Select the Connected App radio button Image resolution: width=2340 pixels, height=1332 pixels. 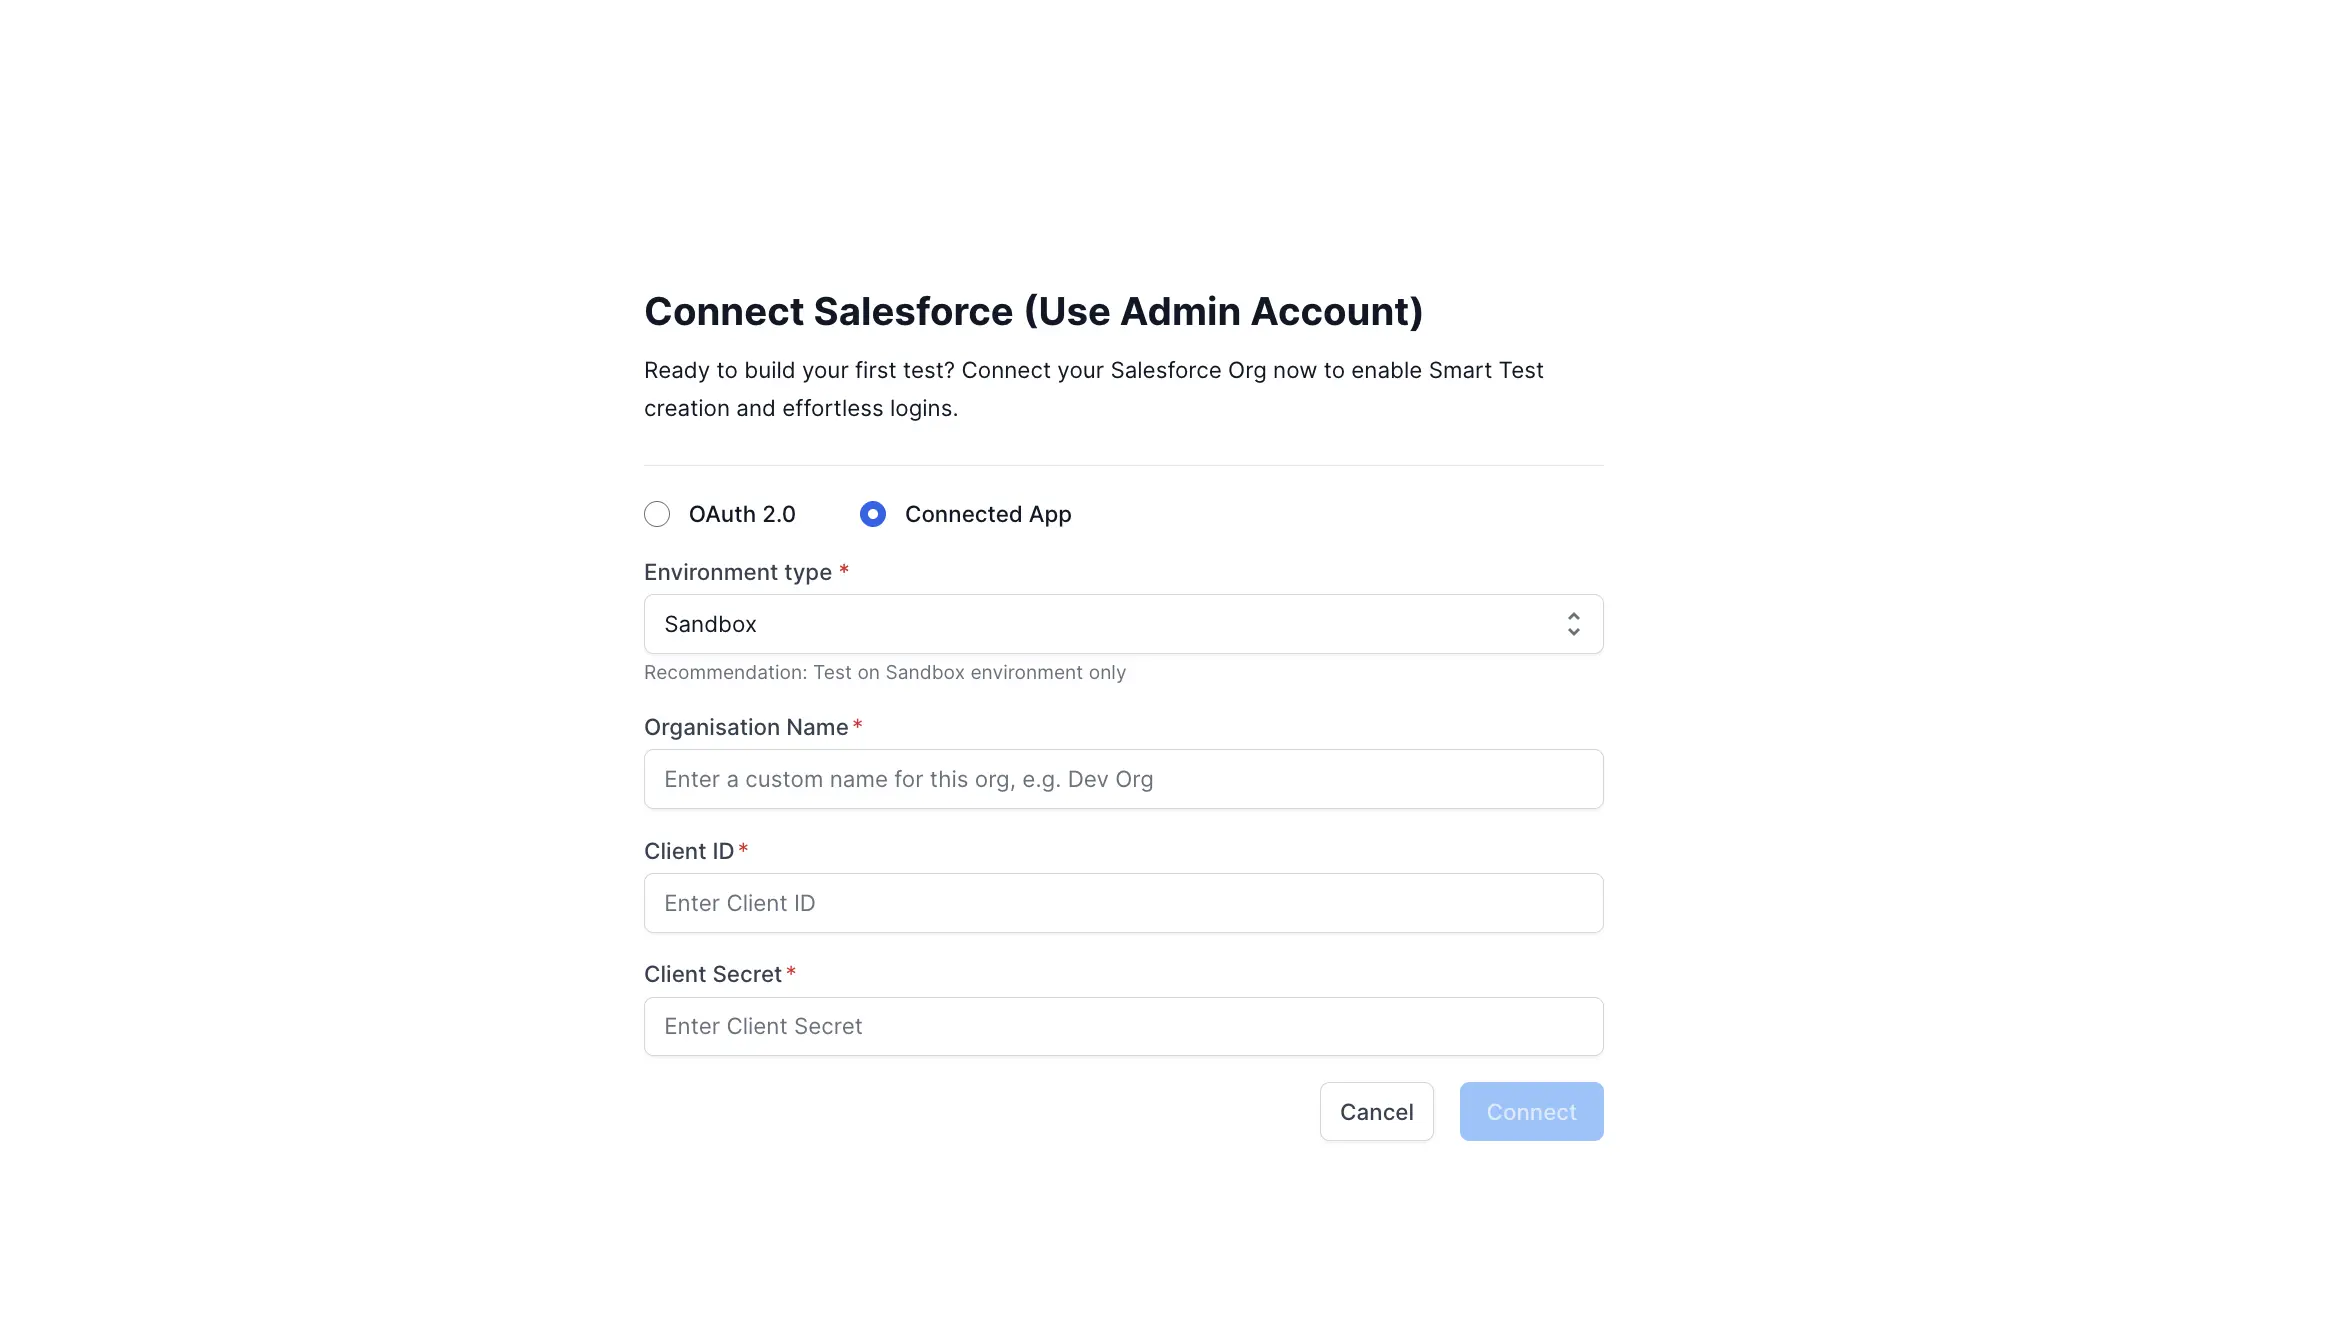click(872, 514)
